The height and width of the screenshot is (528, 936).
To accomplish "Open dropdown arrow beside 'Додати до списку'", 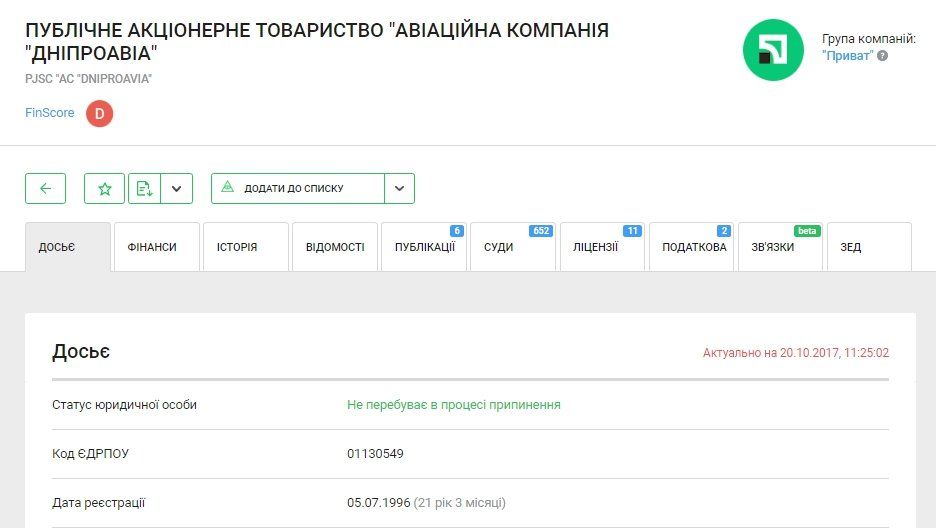I will coord(399,188).
